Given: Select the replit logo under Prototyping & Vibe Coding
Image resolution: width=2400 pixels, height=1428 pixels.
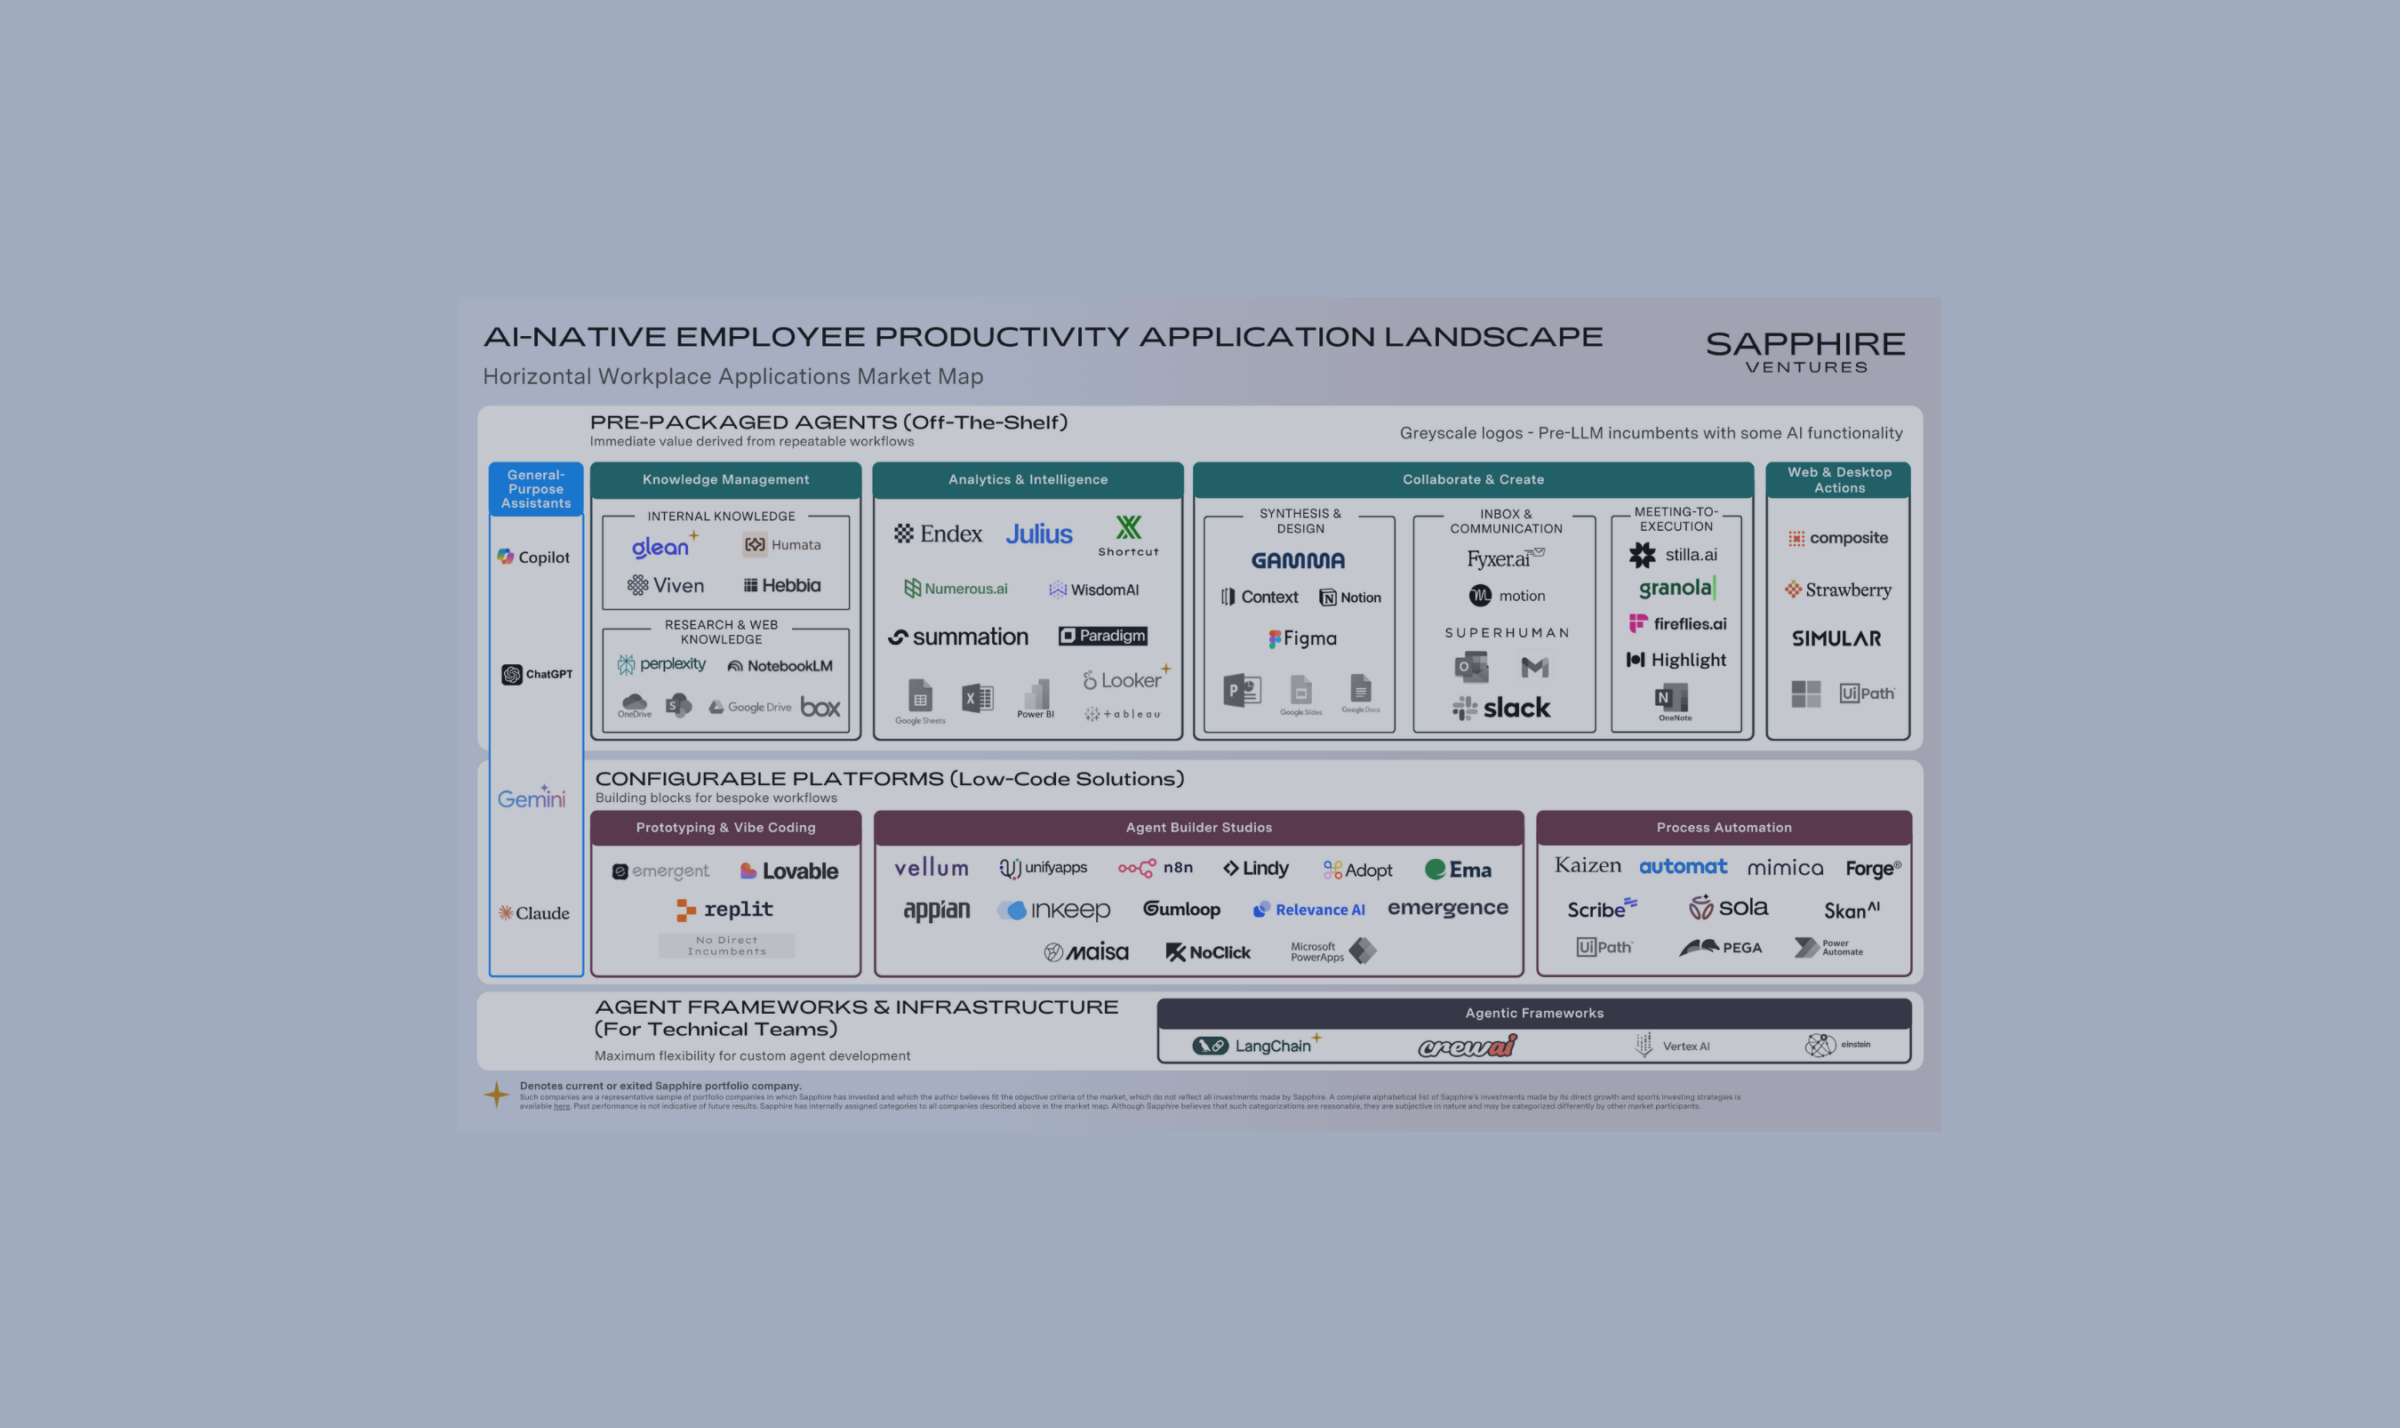Looking at the screenshot, I should (x=726, y=909).
